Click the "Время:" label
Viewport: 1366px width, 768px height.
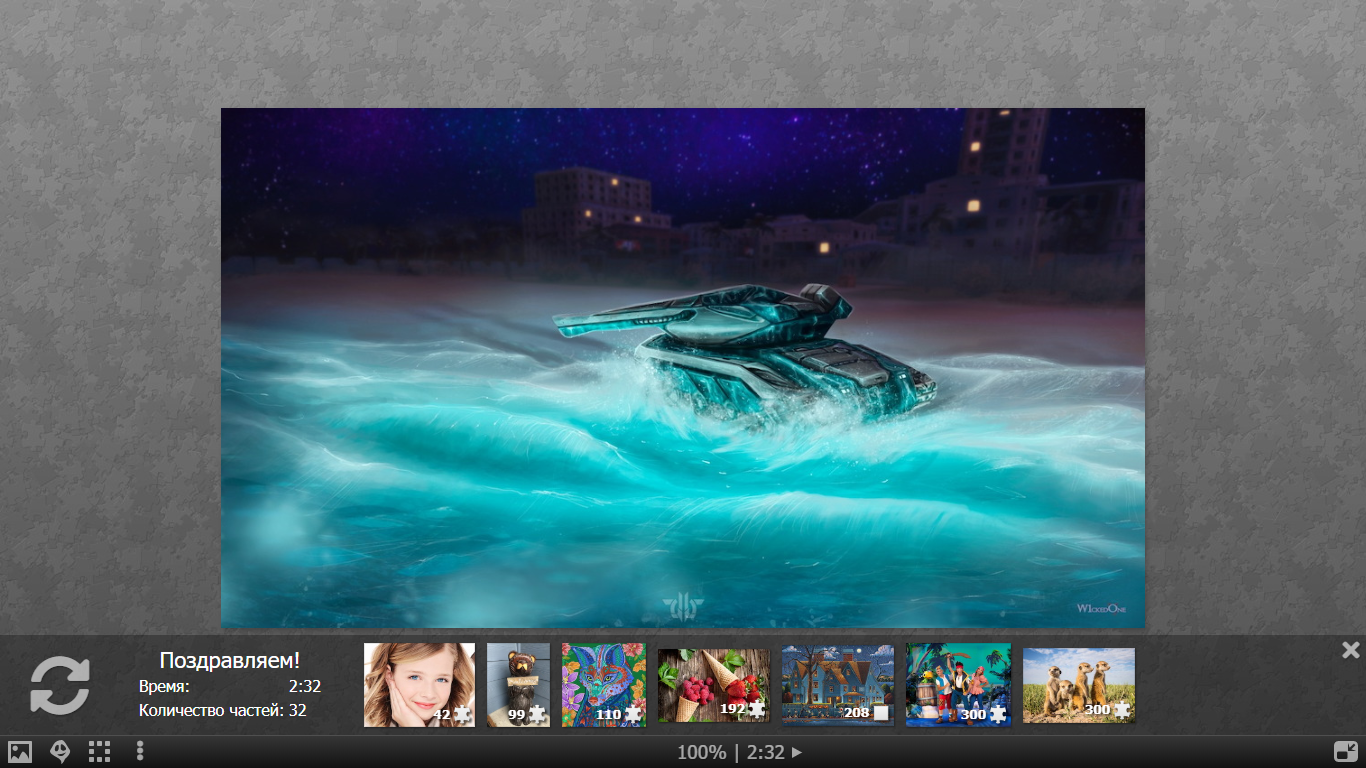click(x=164, y=687)
